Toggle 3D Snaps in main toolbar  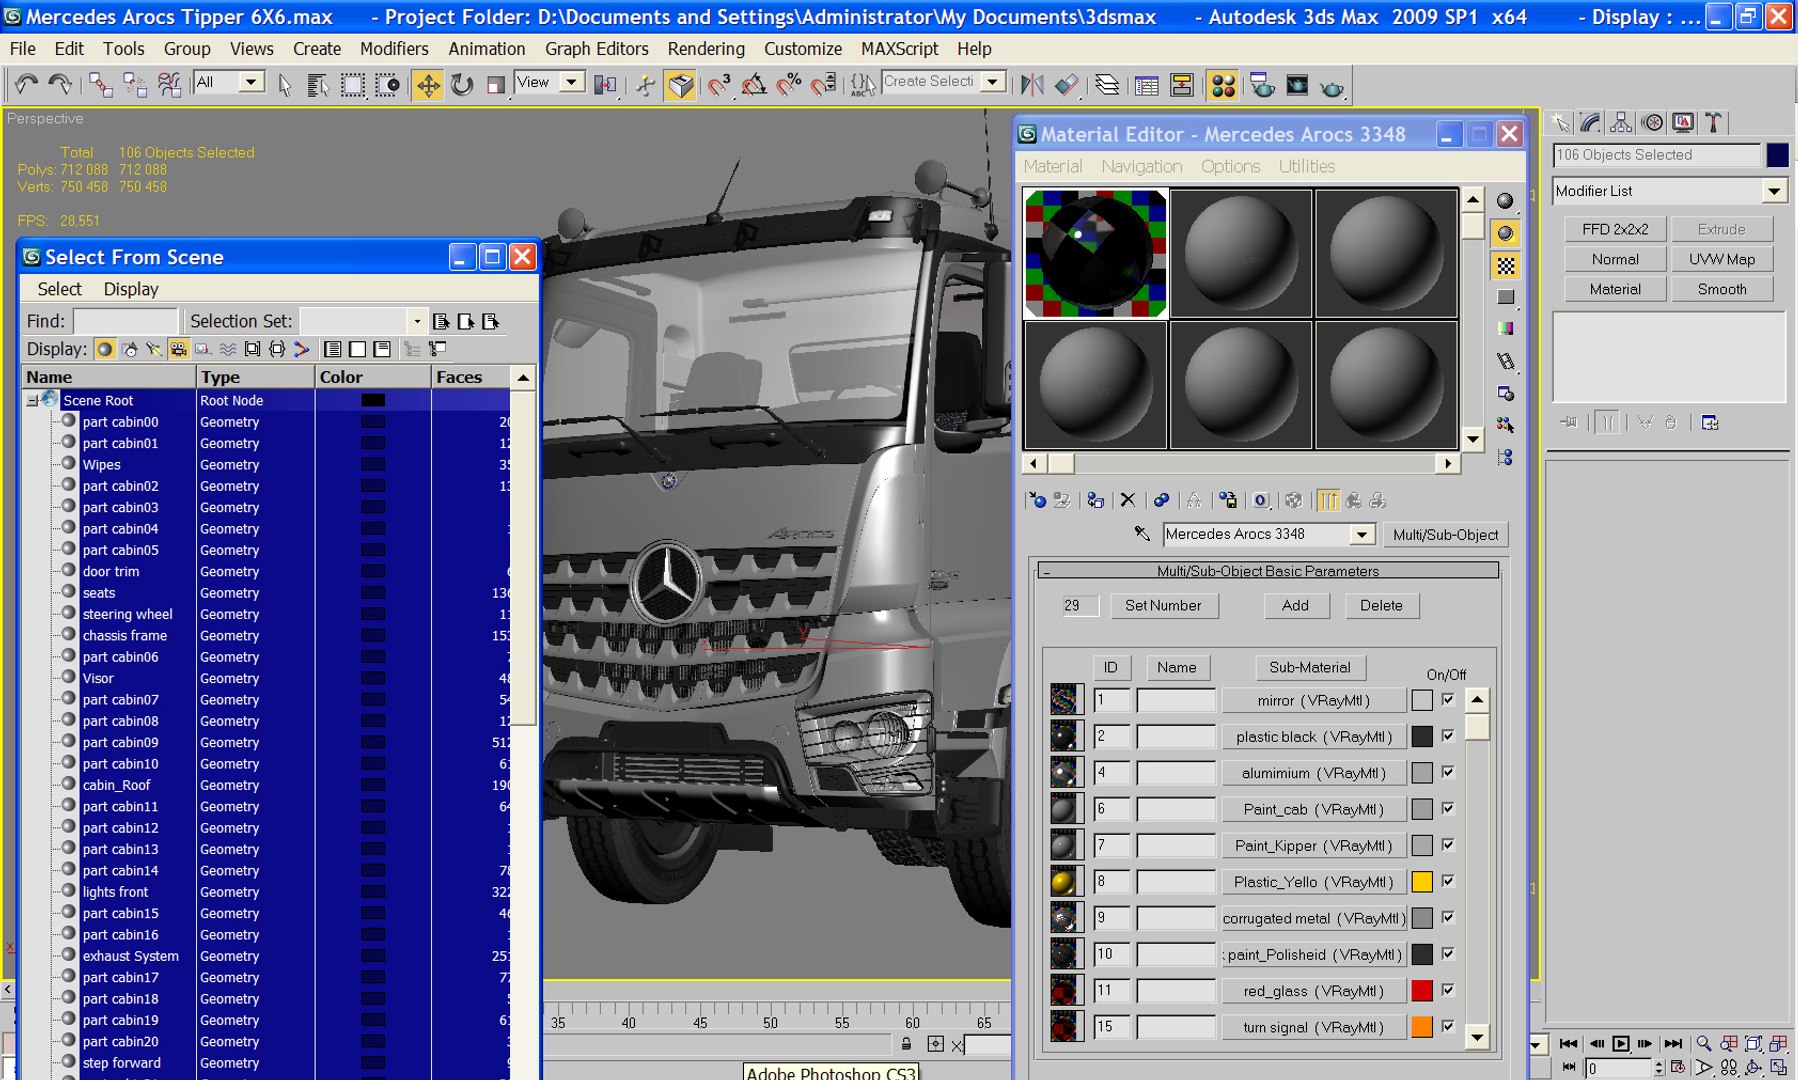719,85
